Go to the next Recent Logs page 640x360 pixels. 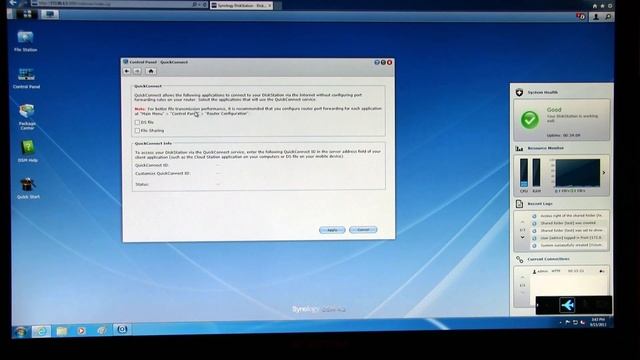tap(522, 237)
